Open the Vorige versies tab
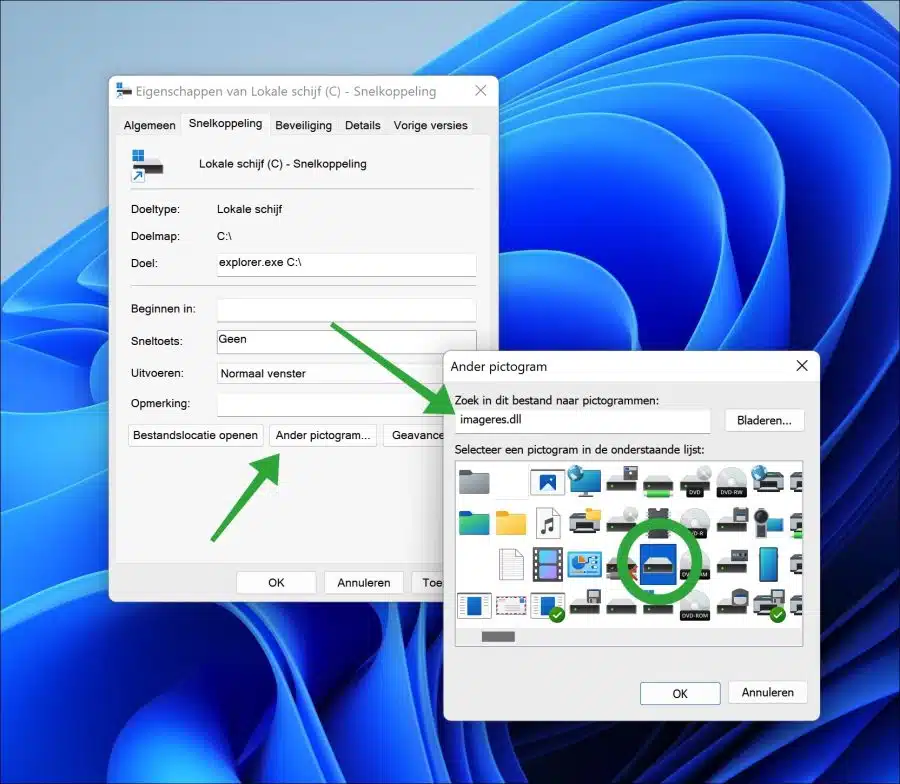The width and height of the screenshot is (900, 784). [x=430, y=125]
